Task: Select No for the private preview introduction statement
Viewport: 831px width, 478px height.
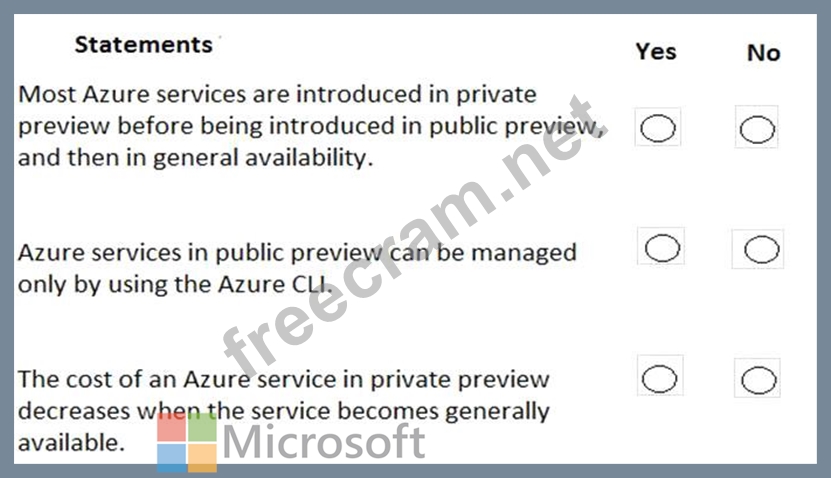Action: [757, 129]
